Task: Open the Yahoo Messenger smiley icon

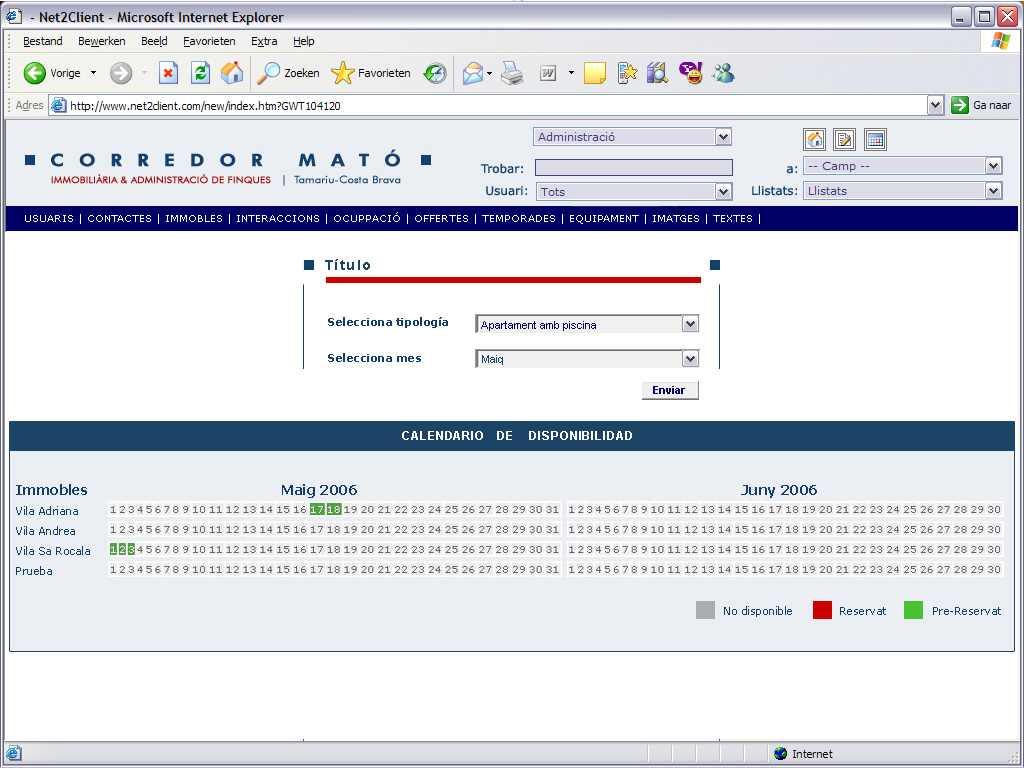Action: pos(691,73)
